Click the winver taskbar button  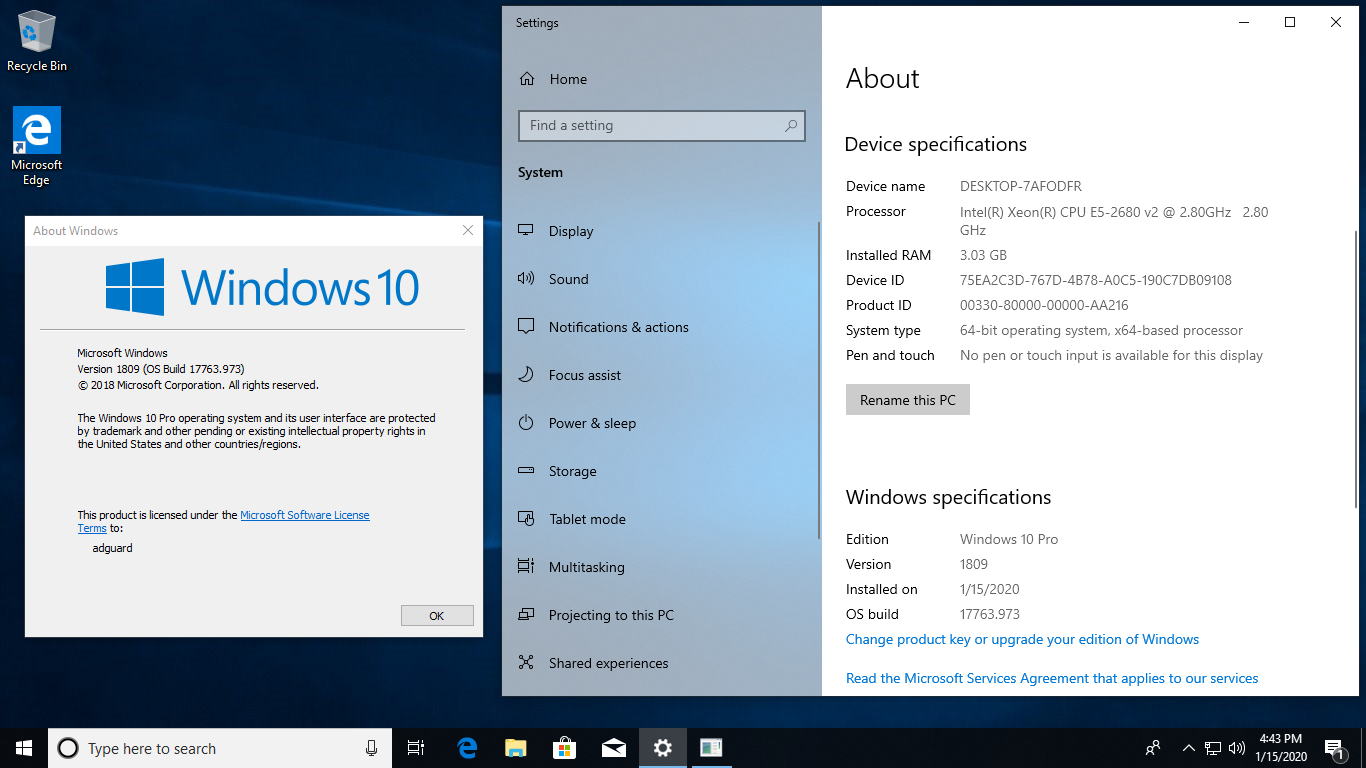click(x=711, y=748)
